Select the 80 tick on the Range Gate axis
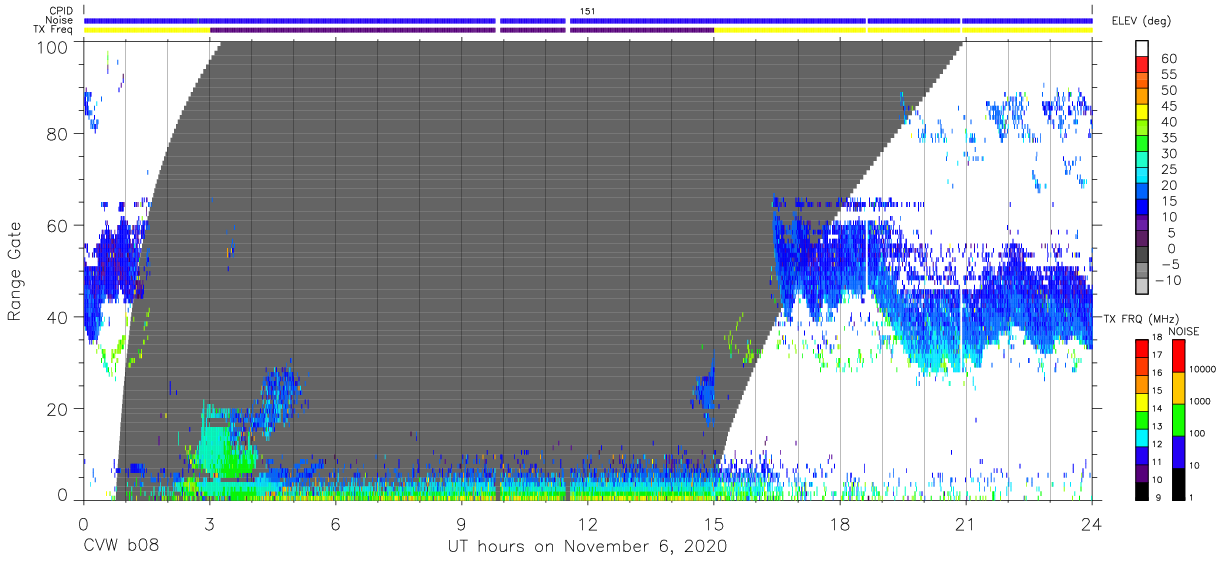The width and height of the screenshot is (1228, 567). tap(60, 134)
